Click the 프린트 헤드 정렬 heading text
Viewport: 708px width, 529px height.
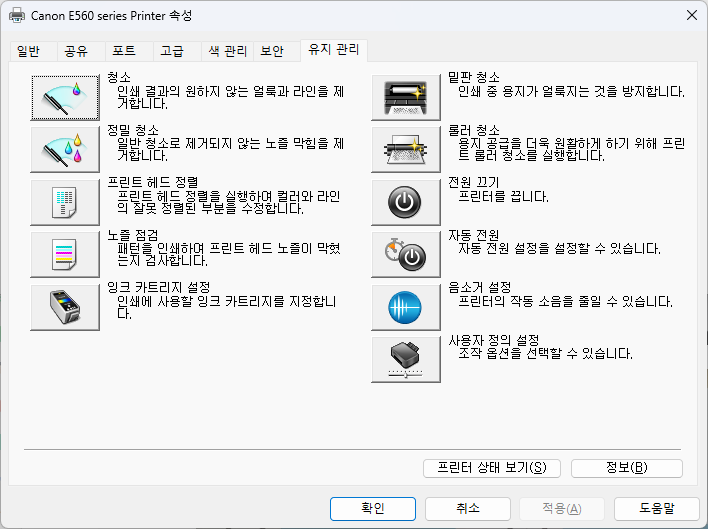[x=153, y=182]
